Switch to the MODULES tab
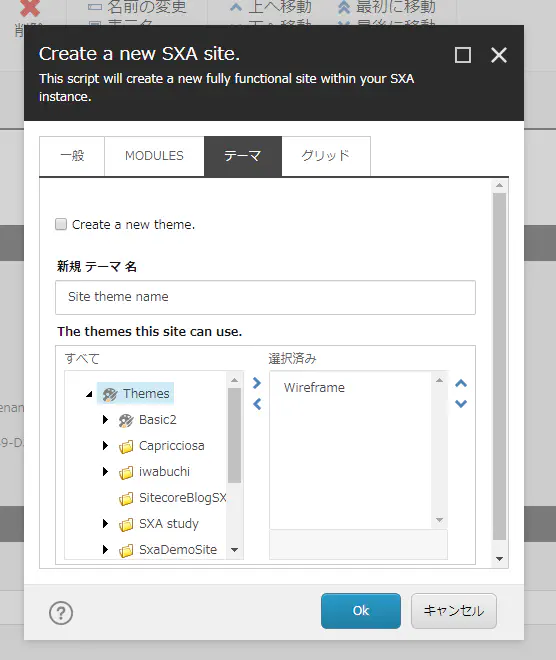556x660 pixels. click(x=154, y=156)
